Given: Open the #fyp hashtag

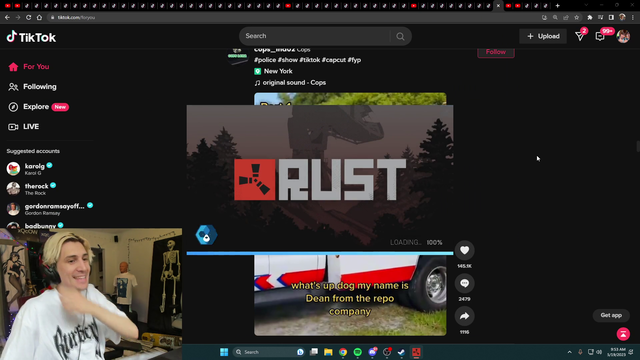Looking at the screenshot, I should pos(354,60).
